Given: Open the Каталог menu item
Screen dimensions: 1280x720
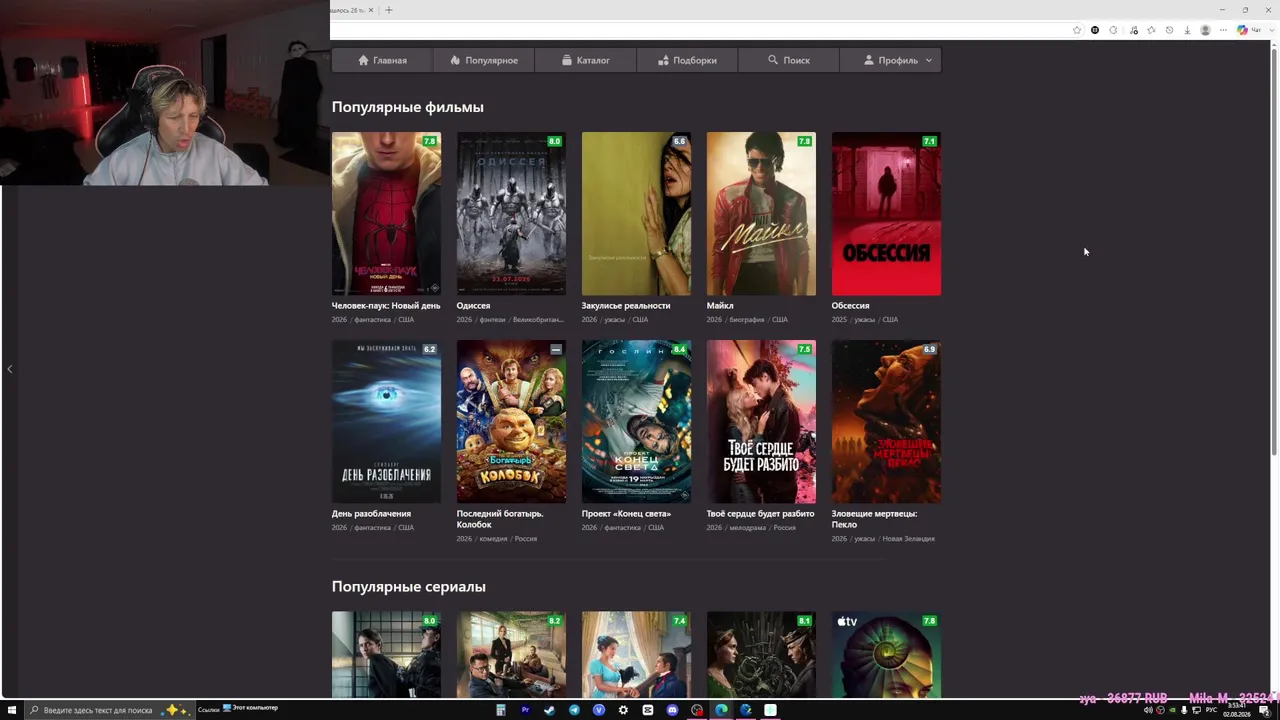Looking at the screenshot, I should click(585, 60).
